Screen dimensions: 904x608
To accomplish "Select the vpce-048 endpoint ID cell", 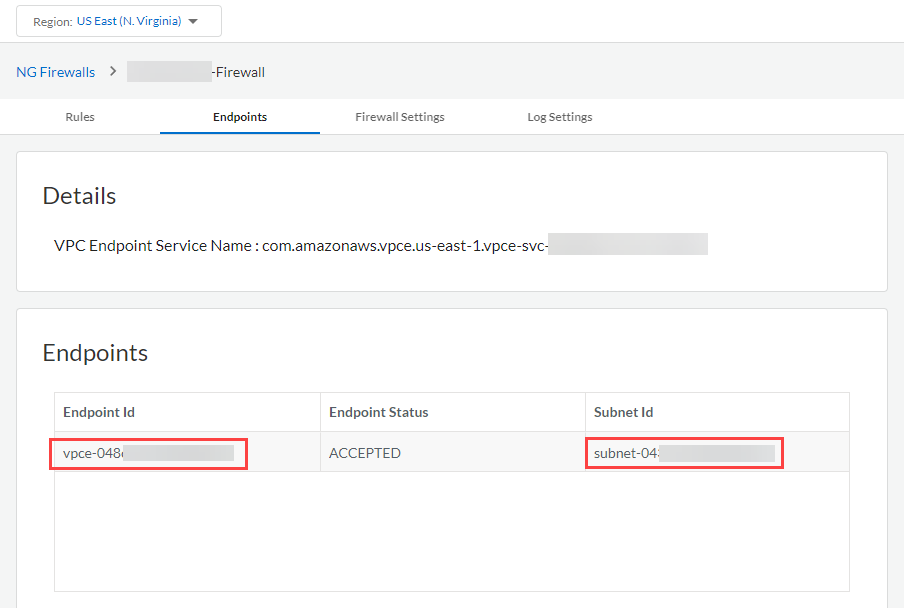I will (148, 453).
